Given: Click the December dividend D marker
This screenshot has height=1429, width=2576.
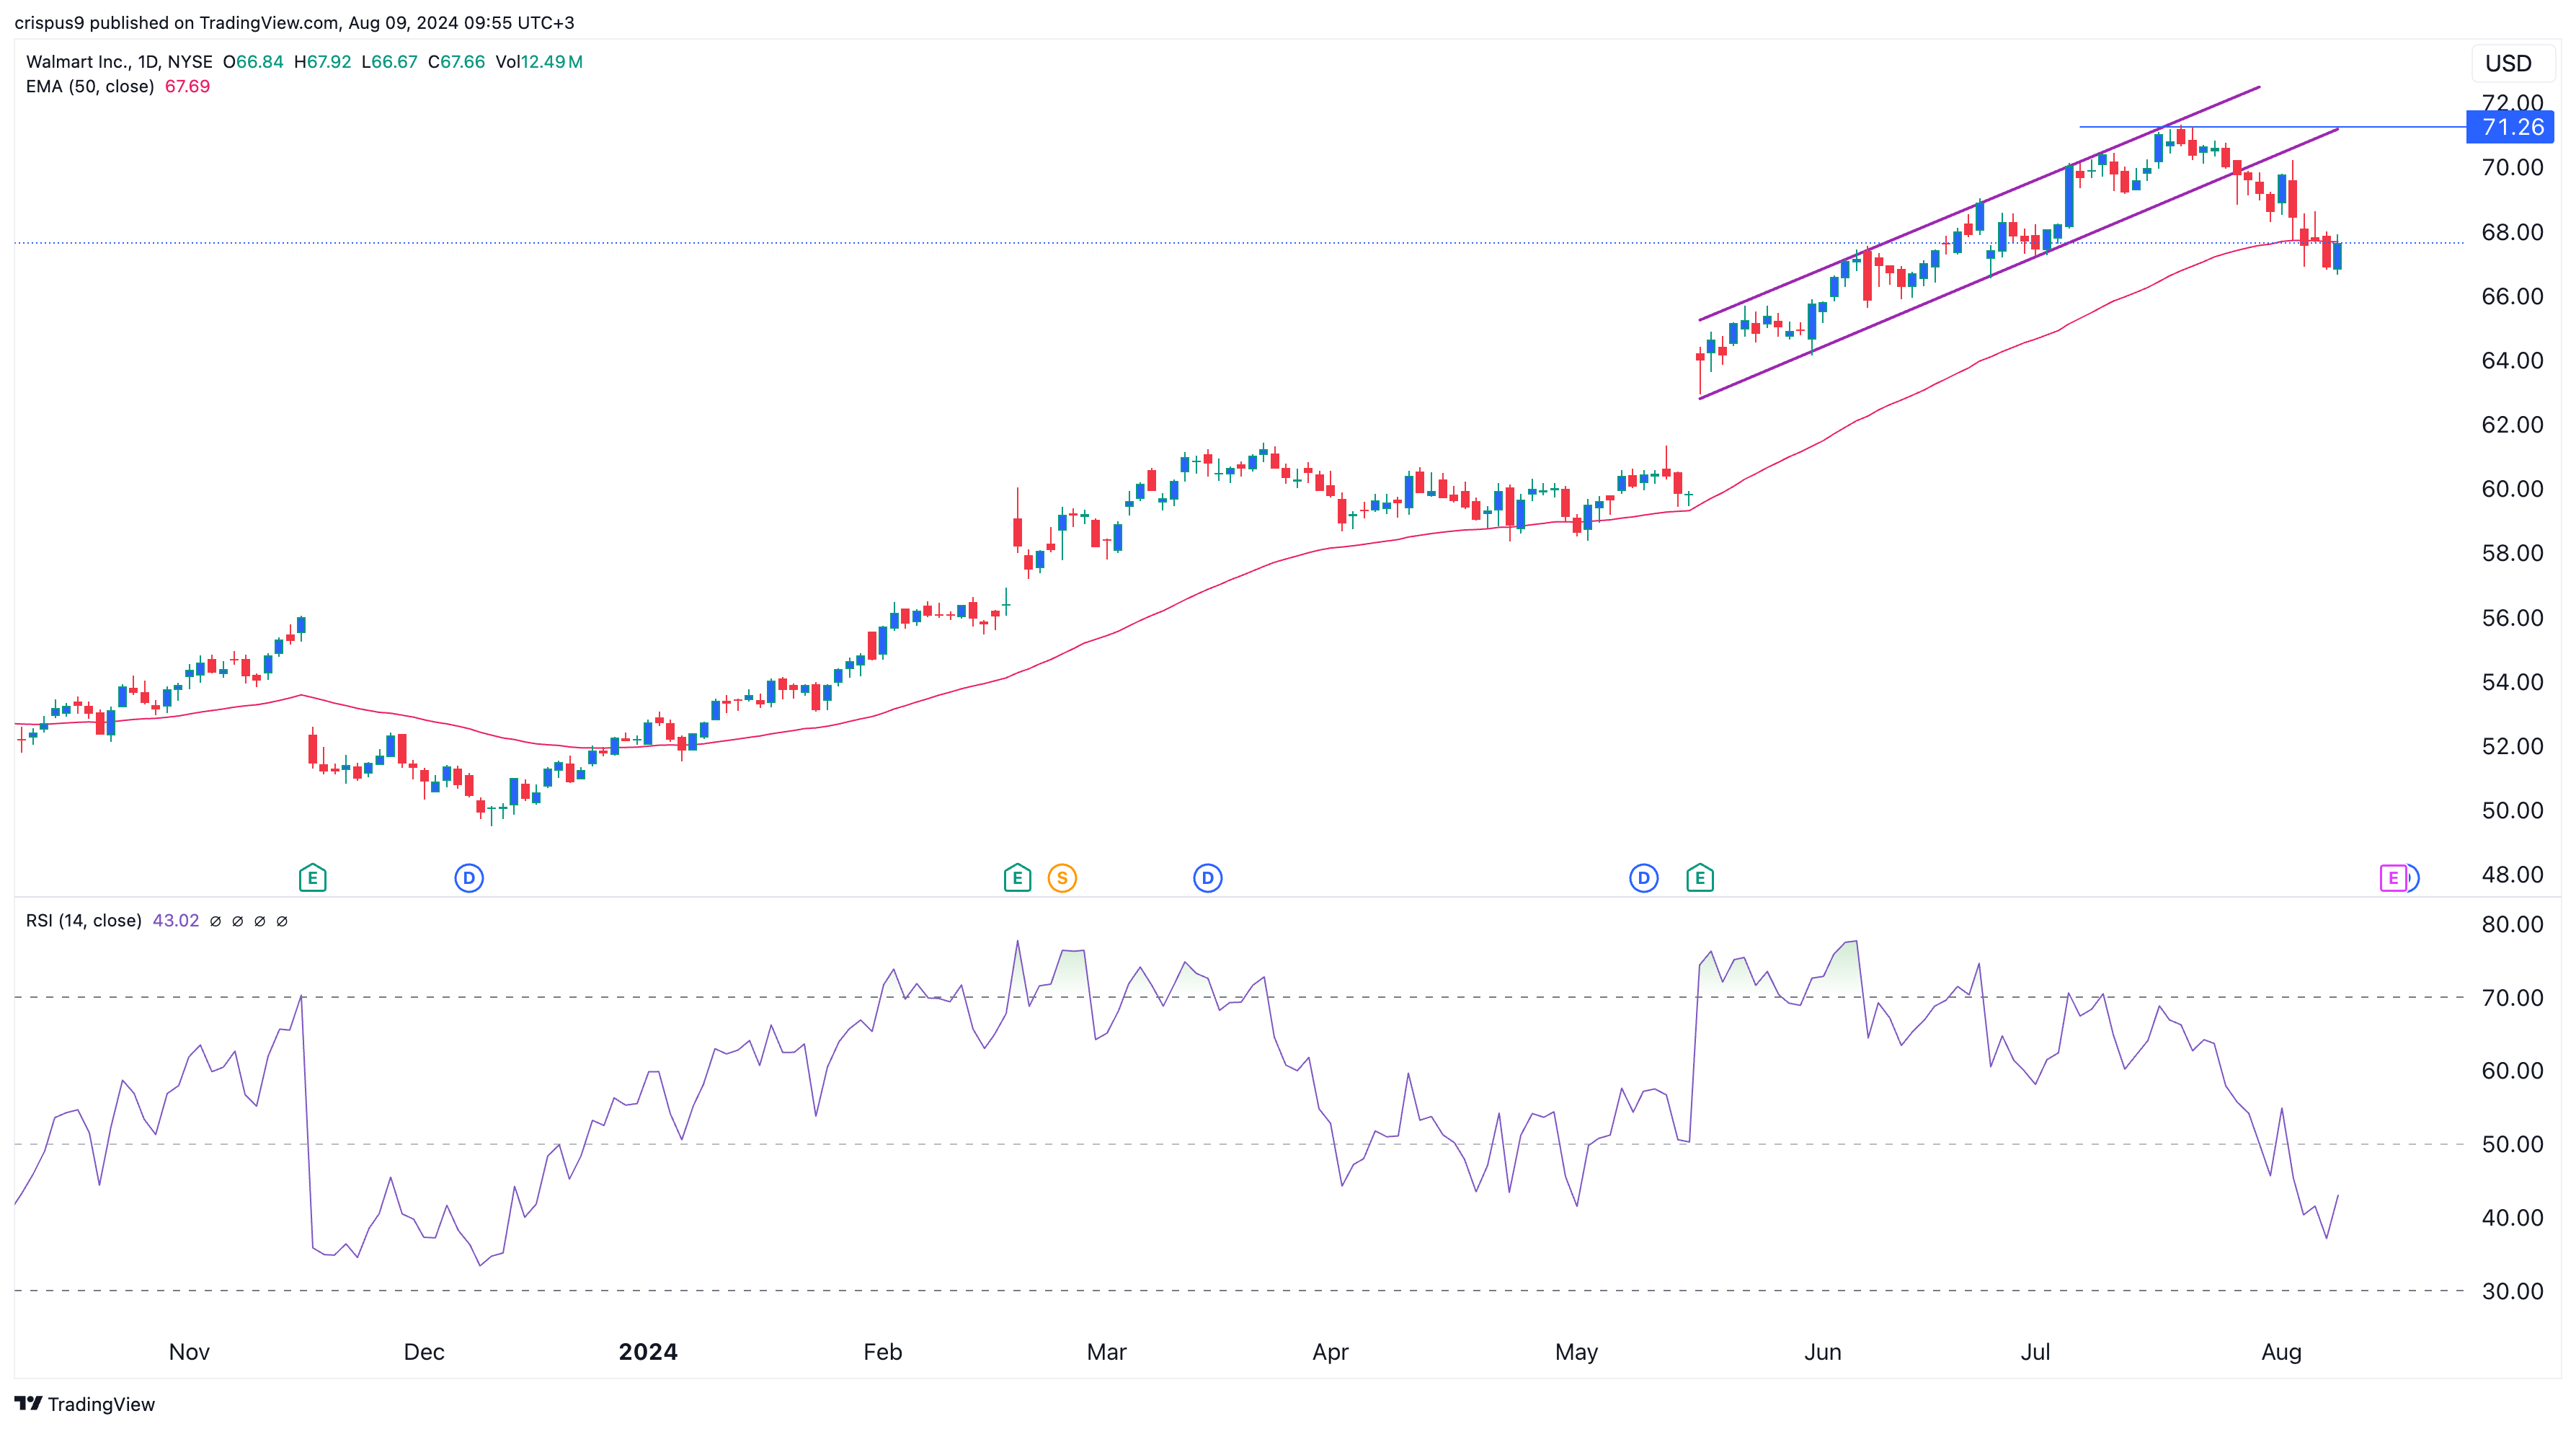Looking at the screenshot, I should [x=469, y=878].
